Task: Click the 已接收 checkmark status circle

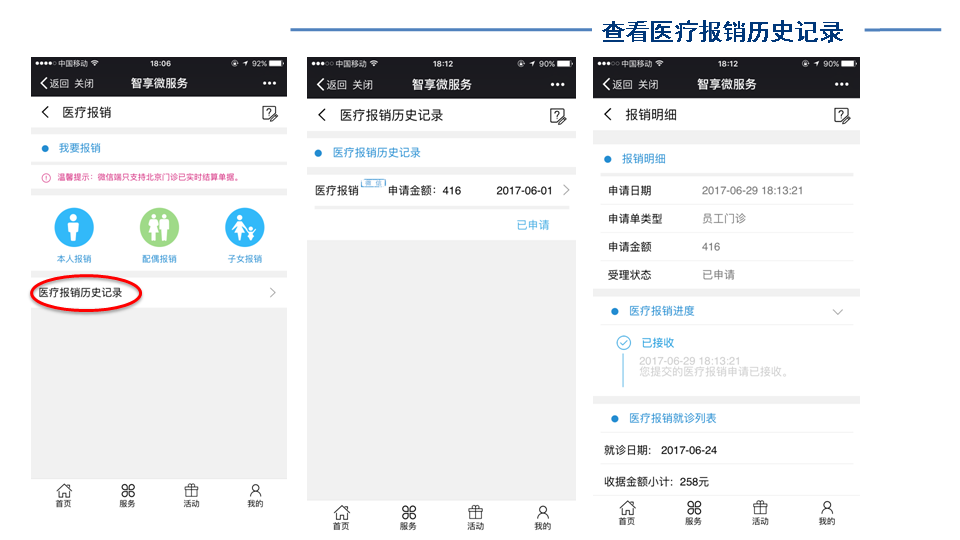Action: (624, 343)
